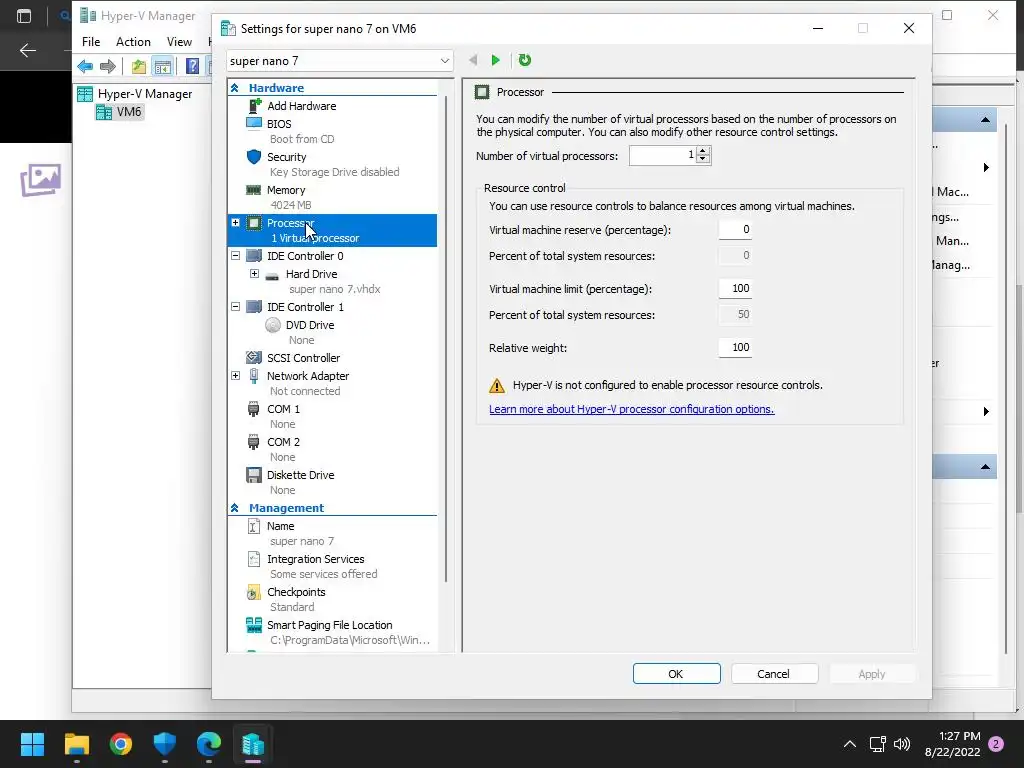Decrease number of virtual processors with down arrow
Viewport: 1024px width, 768px height.
point(703,159)
